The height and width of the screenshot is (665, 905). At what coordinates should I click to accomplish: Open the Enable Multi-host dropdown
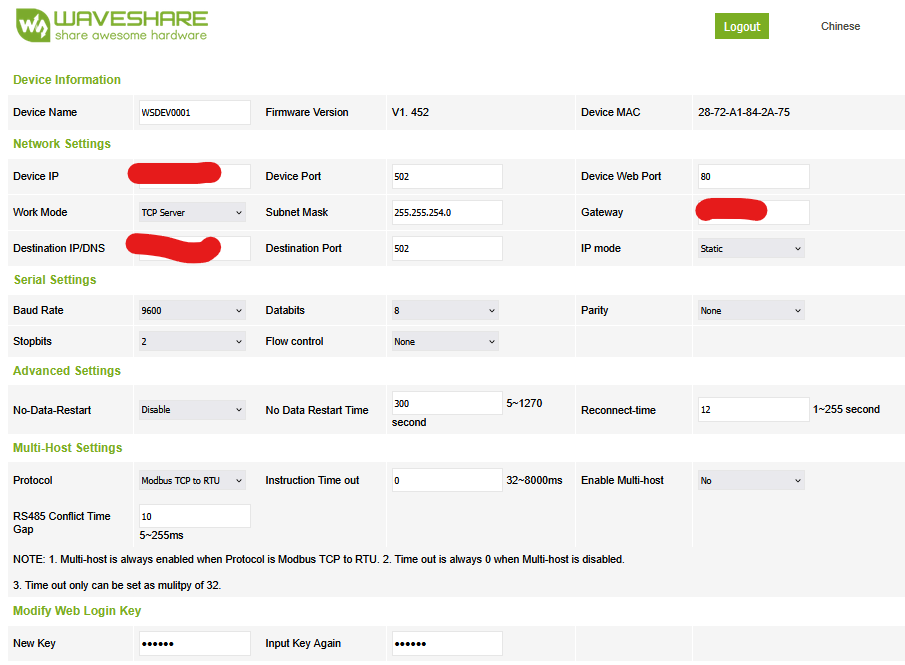tap(751, 480)
